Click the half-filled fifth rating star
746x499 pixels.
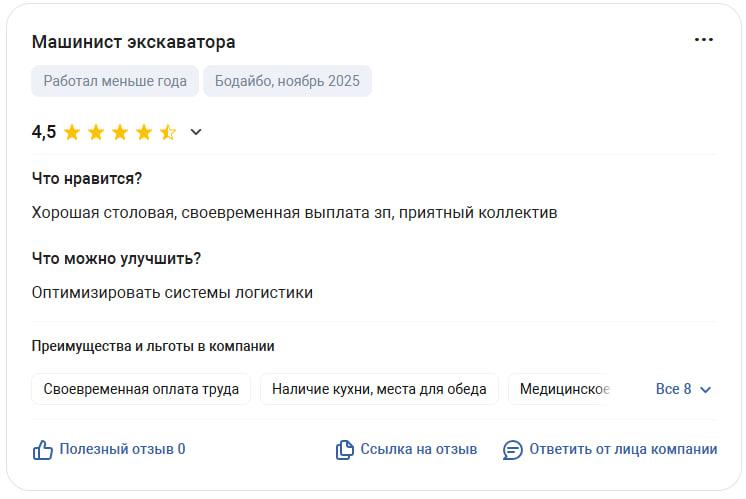168,132
